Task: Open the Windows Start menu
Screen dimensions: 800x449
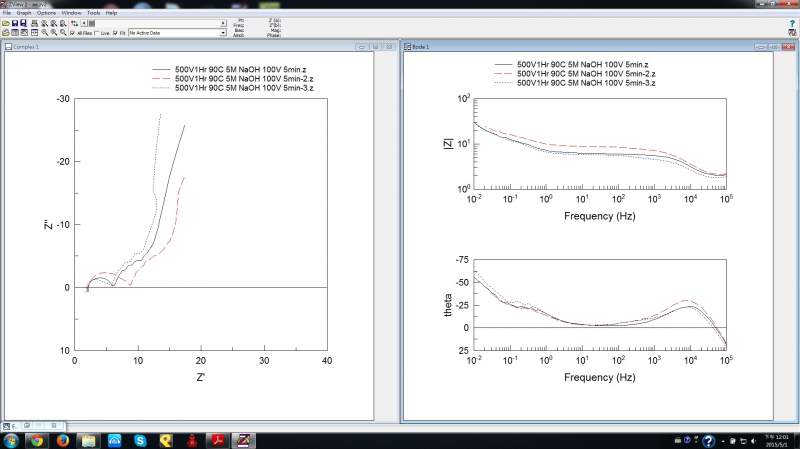Action: [11, 440]
